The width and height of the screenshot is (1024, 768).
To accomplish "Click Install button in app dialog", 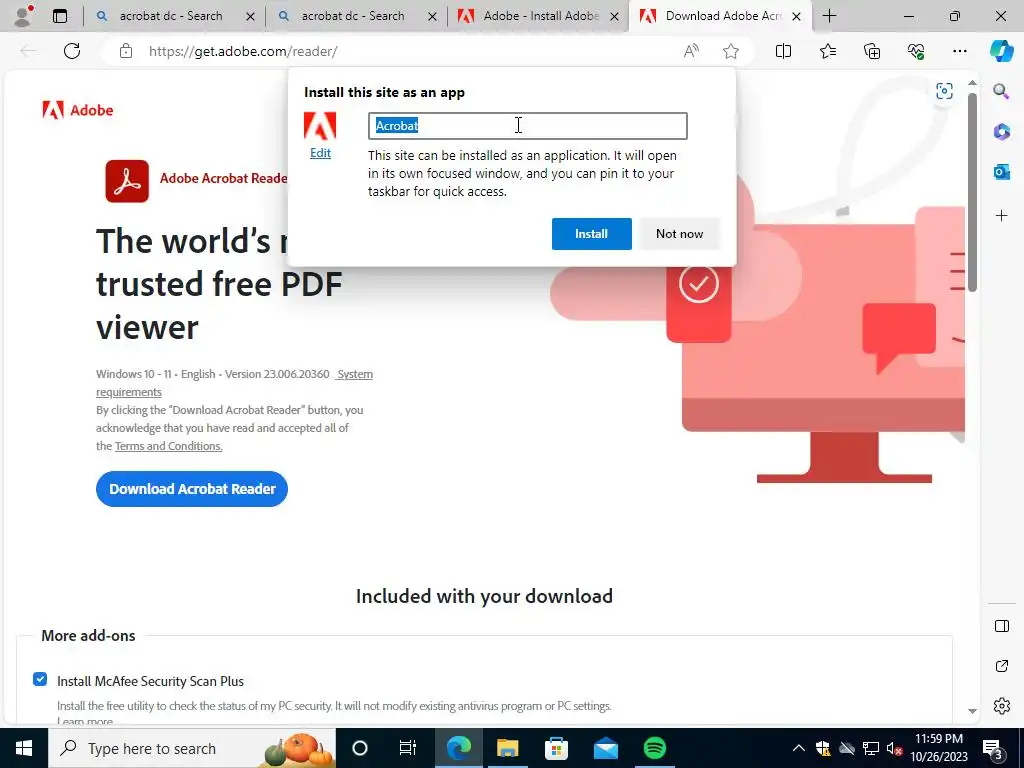I will pyautogui.click(x=592, y=234).
